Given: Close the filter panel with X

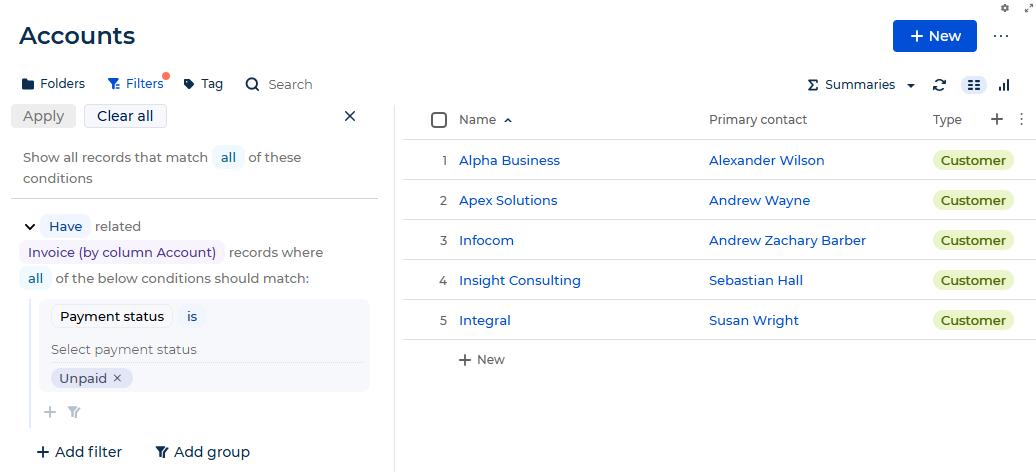Looking at the screenshot, I should click(350, 116).
